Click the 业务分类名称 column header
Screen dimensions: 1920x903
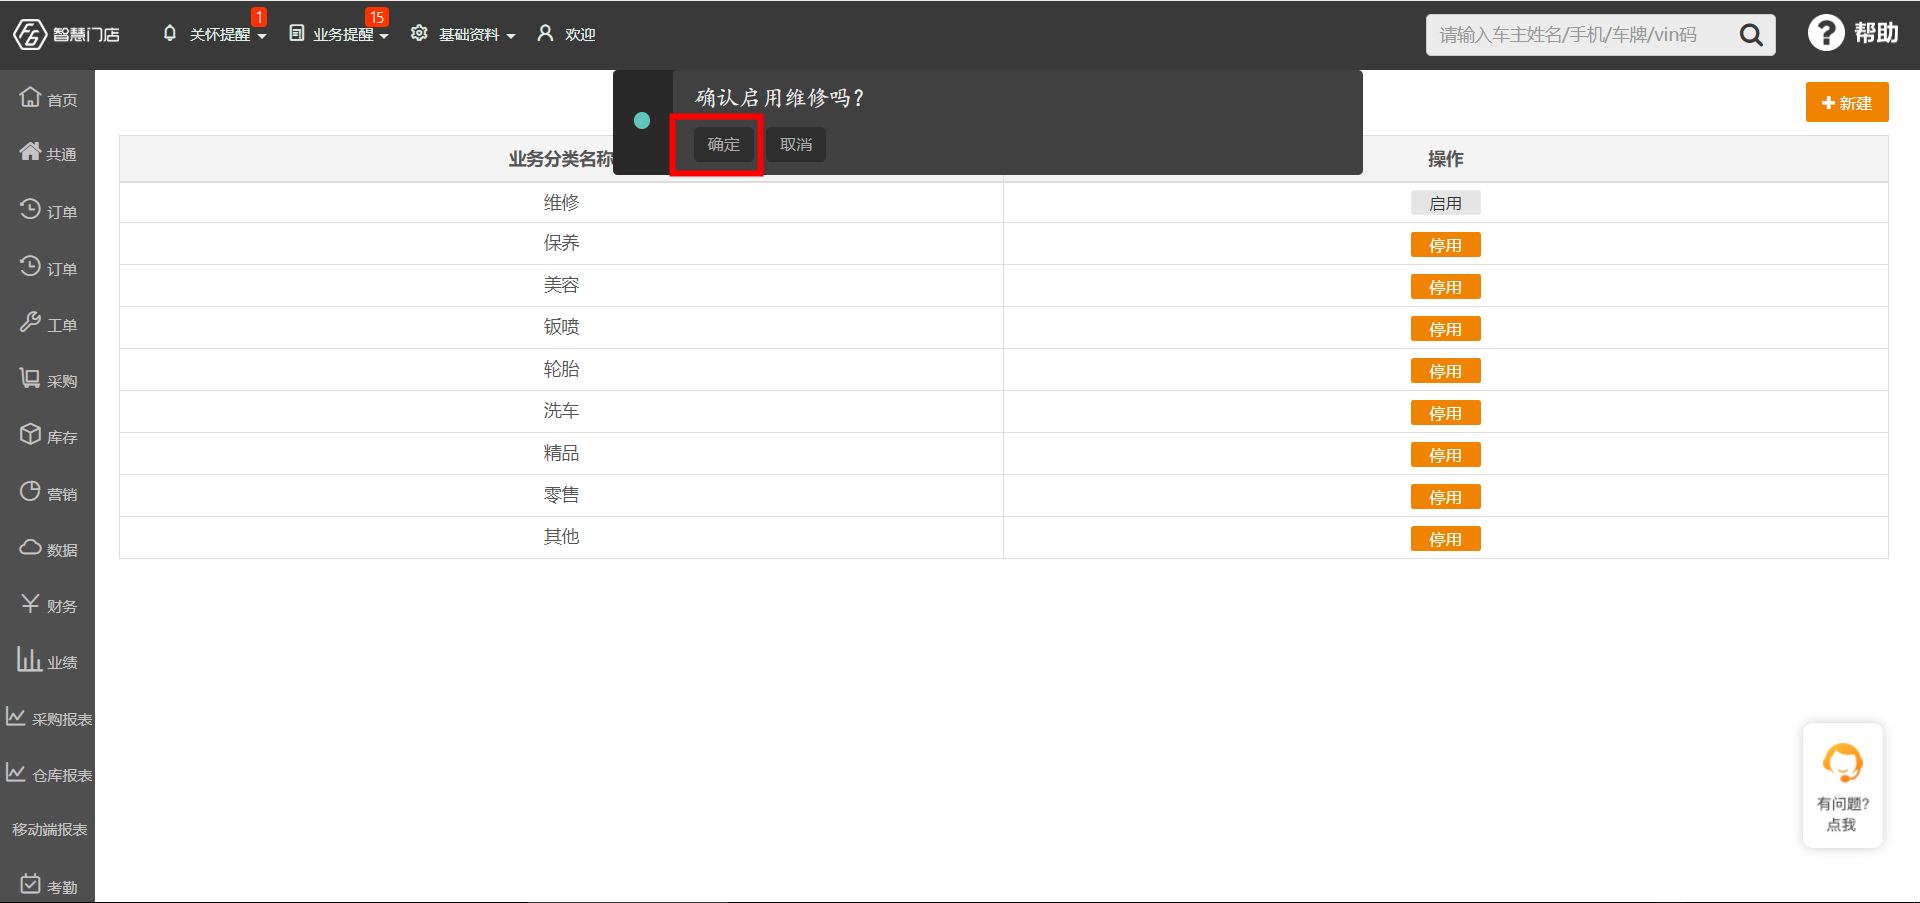tap(560, 159)
